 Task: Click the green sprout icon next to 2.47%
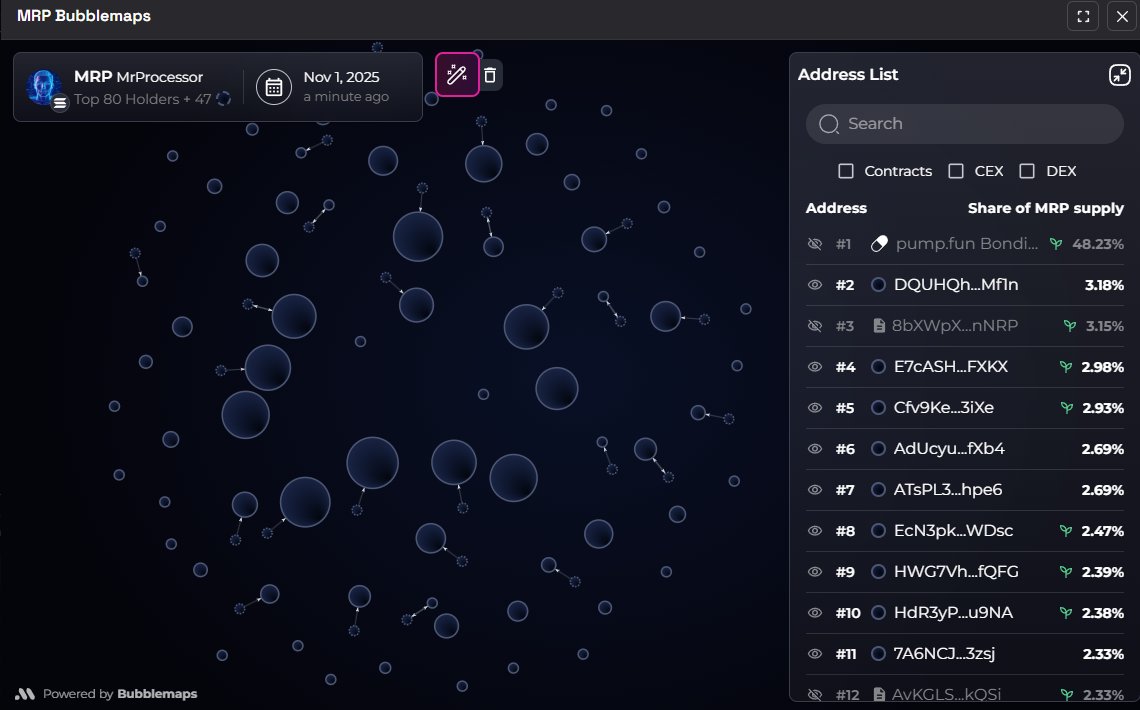[x=1066, y=531]
